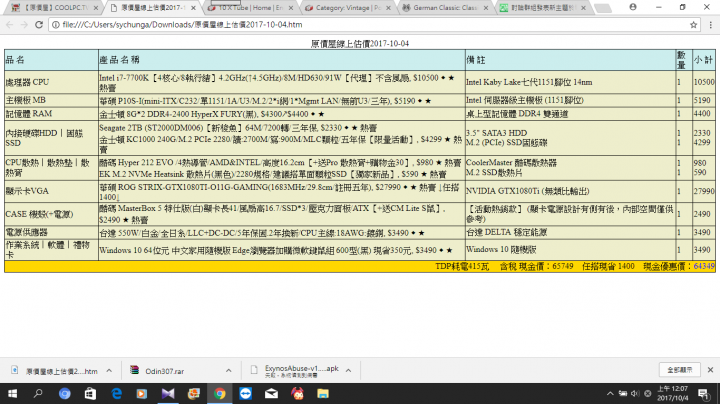The height and width of the screenshot is (404, 720).
Task: Close the German Classic tab
Action: [486, 8]
